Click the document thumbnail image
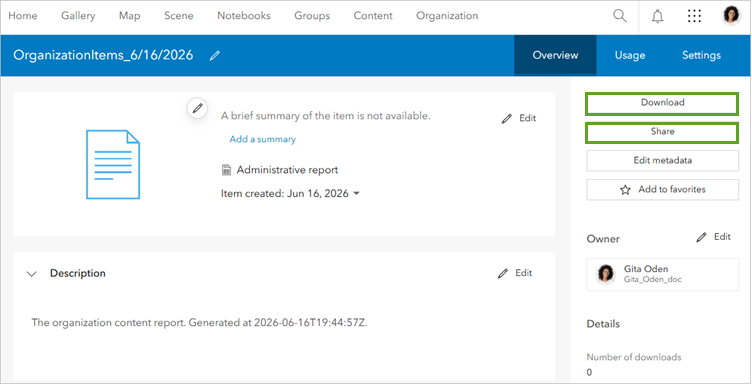752x384 pixels. pos(113,164)
